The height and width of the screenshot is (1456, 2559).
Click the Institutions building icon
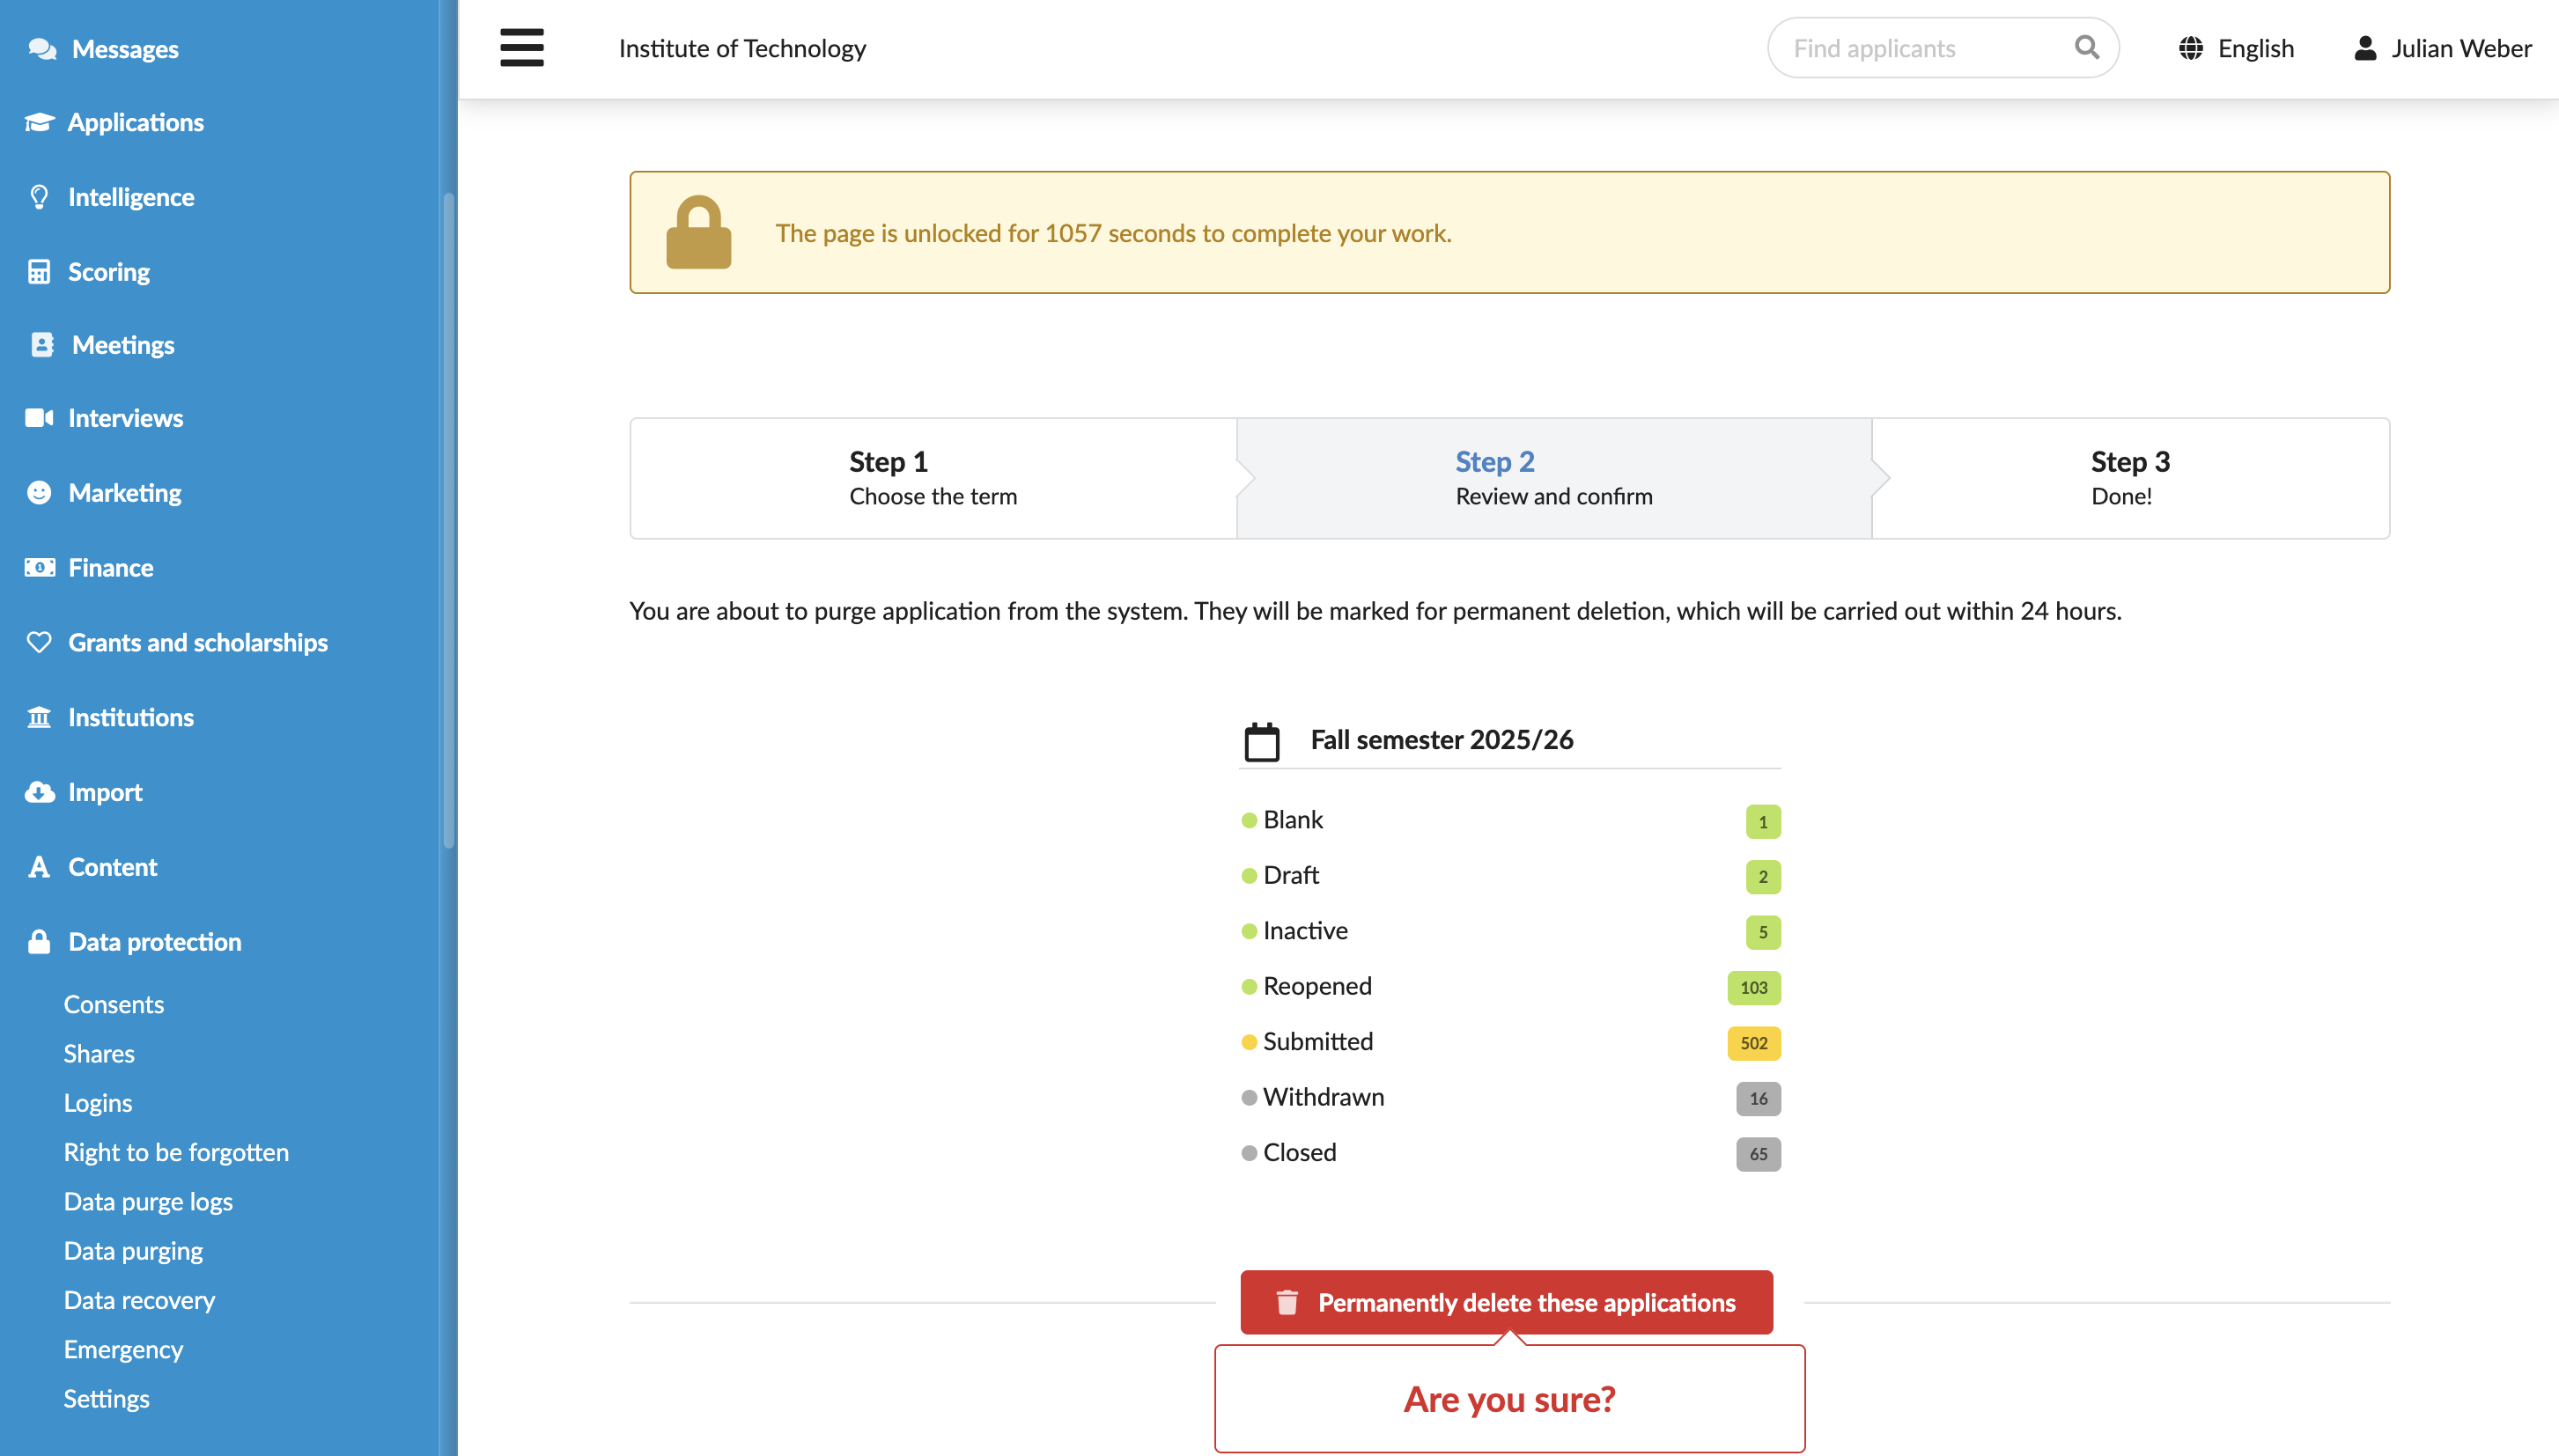tap(39, 717)
